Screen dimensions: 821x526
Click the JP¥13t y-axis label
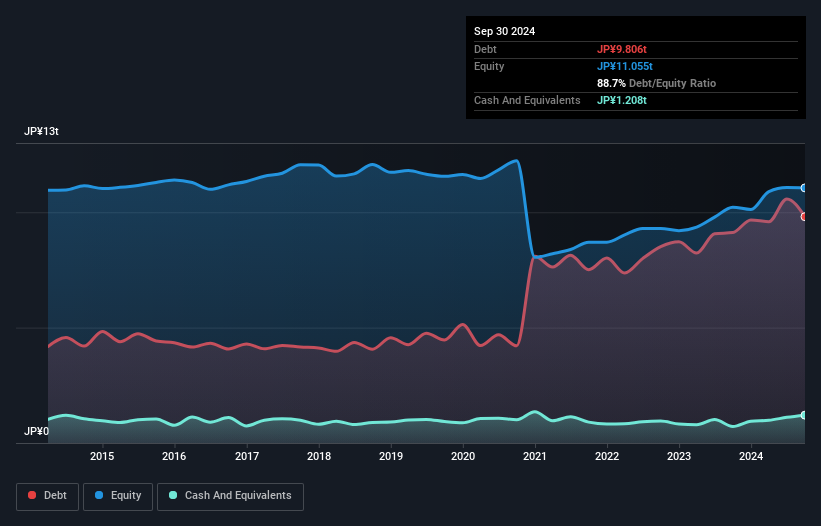(x=41, y=131)
